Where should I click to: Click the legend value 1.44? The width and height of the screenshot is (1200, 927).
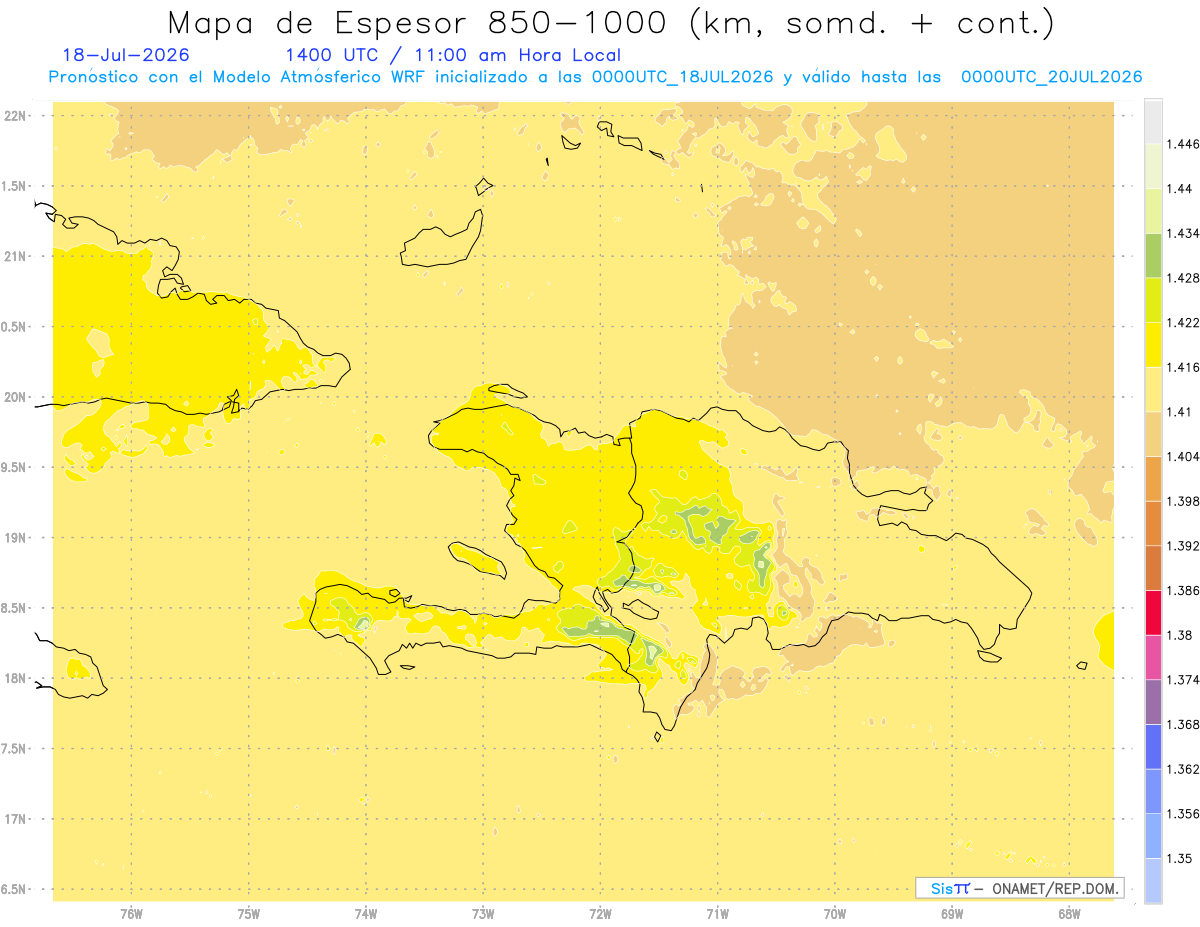click(1181, 188)
